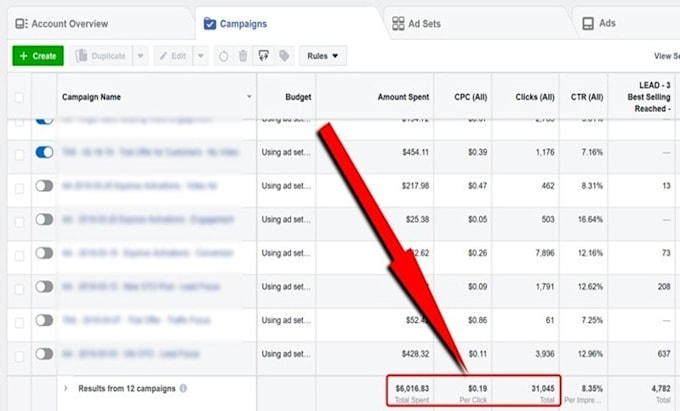Check the checkbox on the $0.86 CPC row
The image size is (680, 411).
tap(20, 323)
